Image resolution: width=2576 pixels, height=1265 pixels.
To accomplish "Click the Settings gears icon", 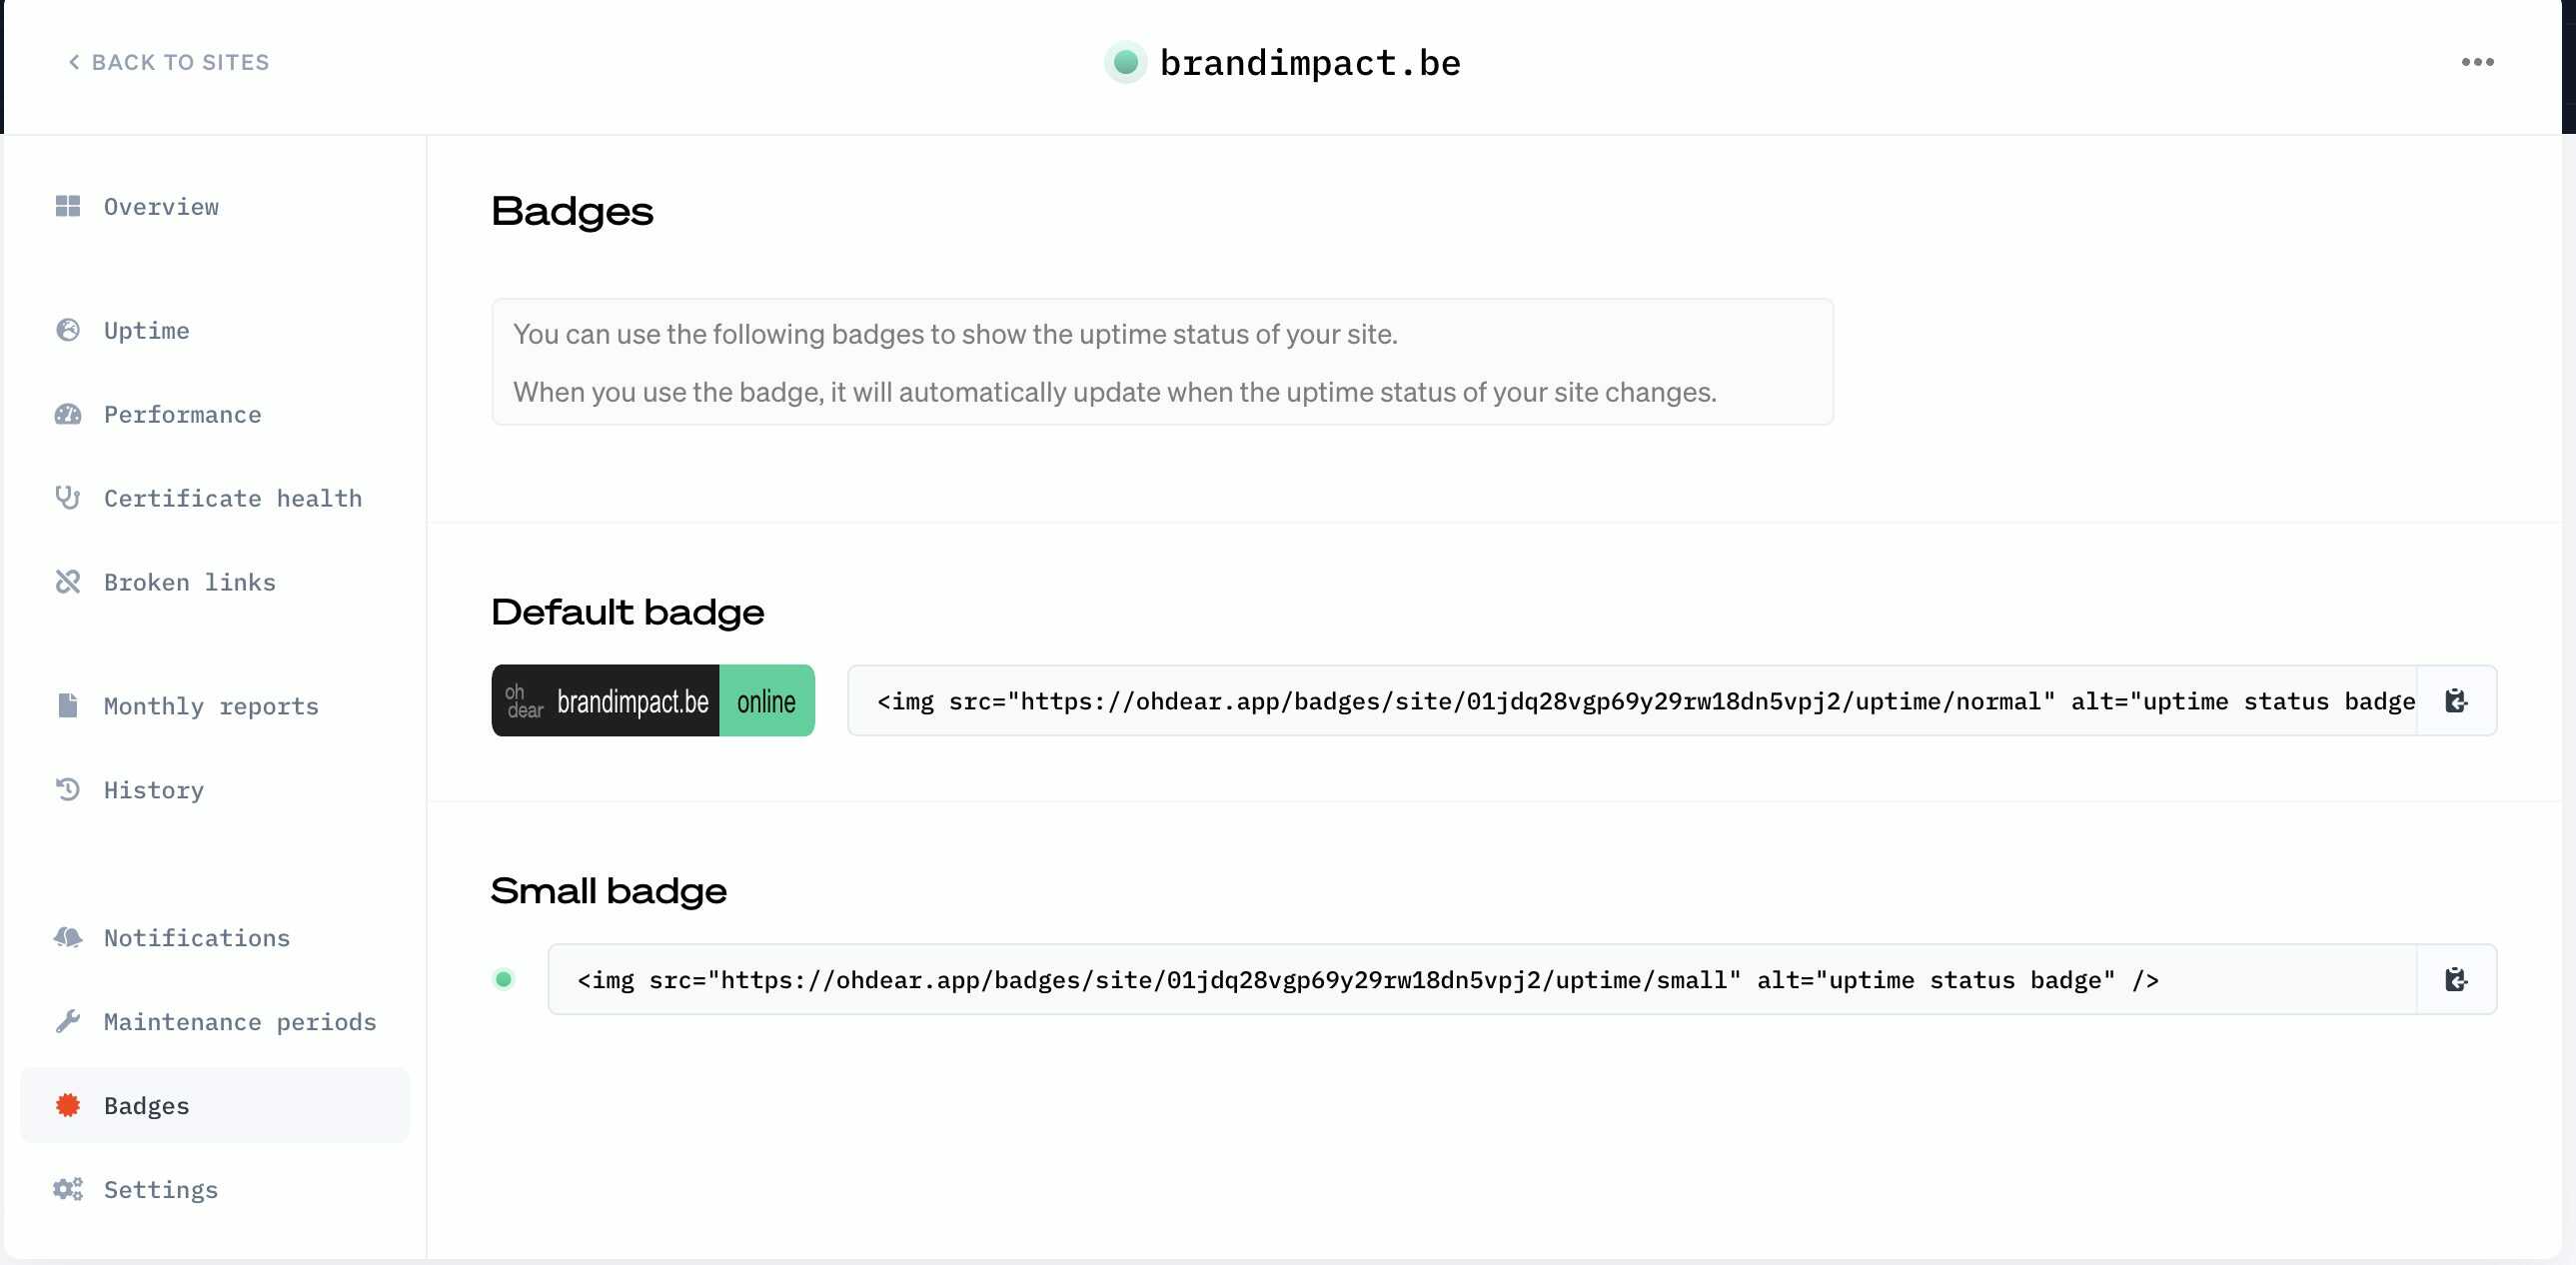I will 68,1190.
